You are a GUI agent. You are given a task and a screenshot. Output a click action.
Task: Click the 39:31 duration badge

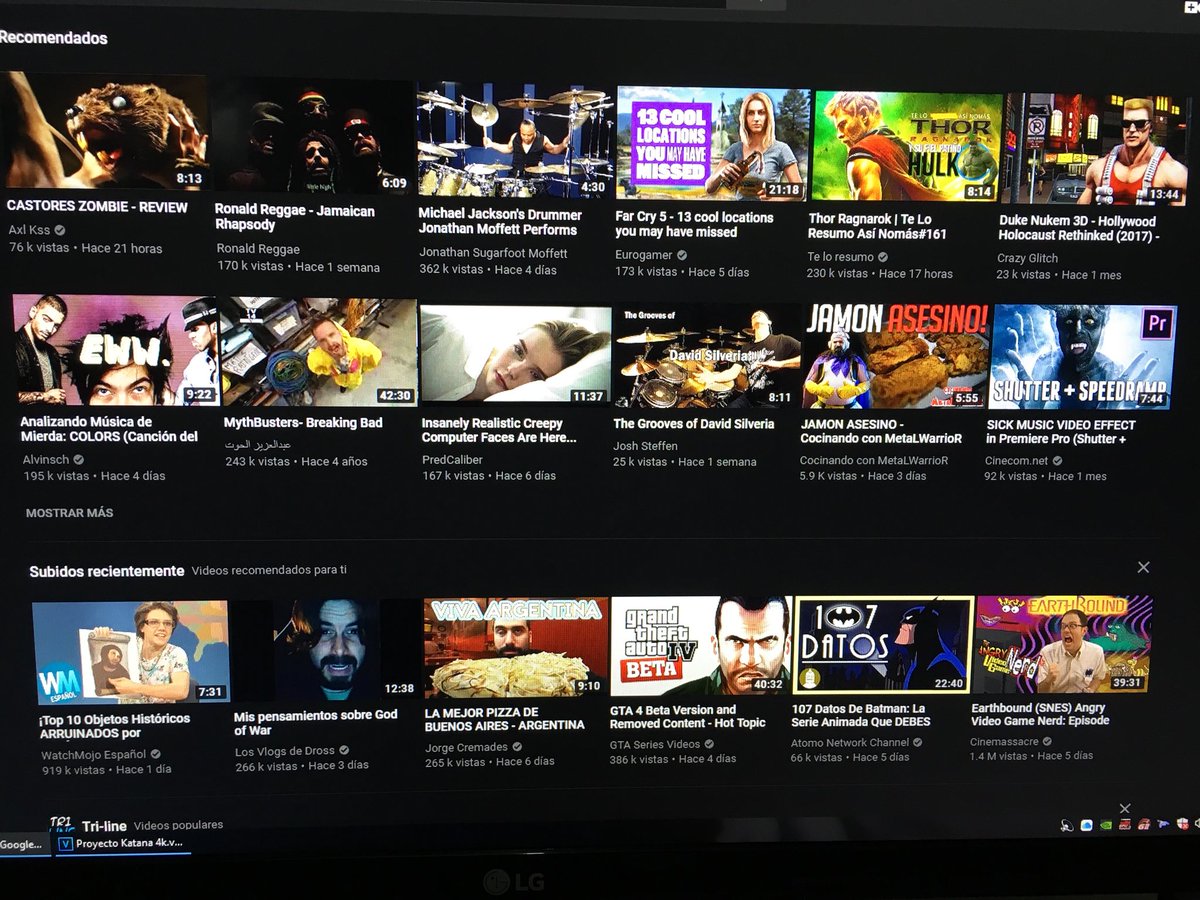(1126, 682)
